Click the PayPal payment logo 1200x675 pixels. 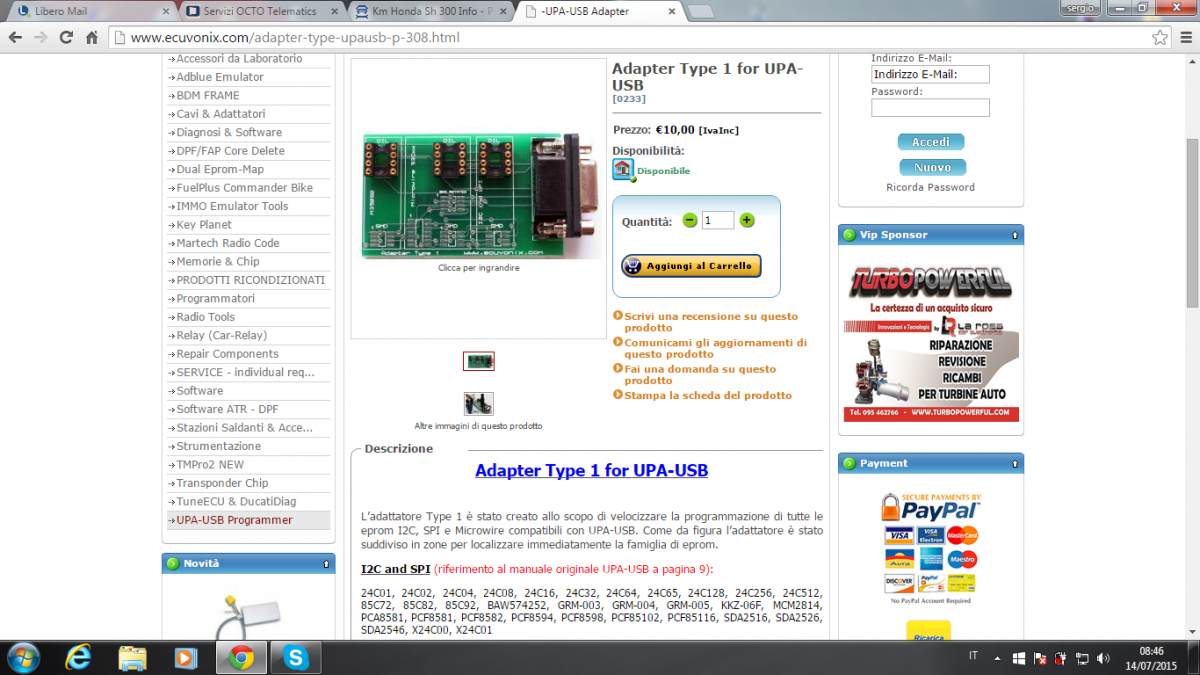(930, 506)
